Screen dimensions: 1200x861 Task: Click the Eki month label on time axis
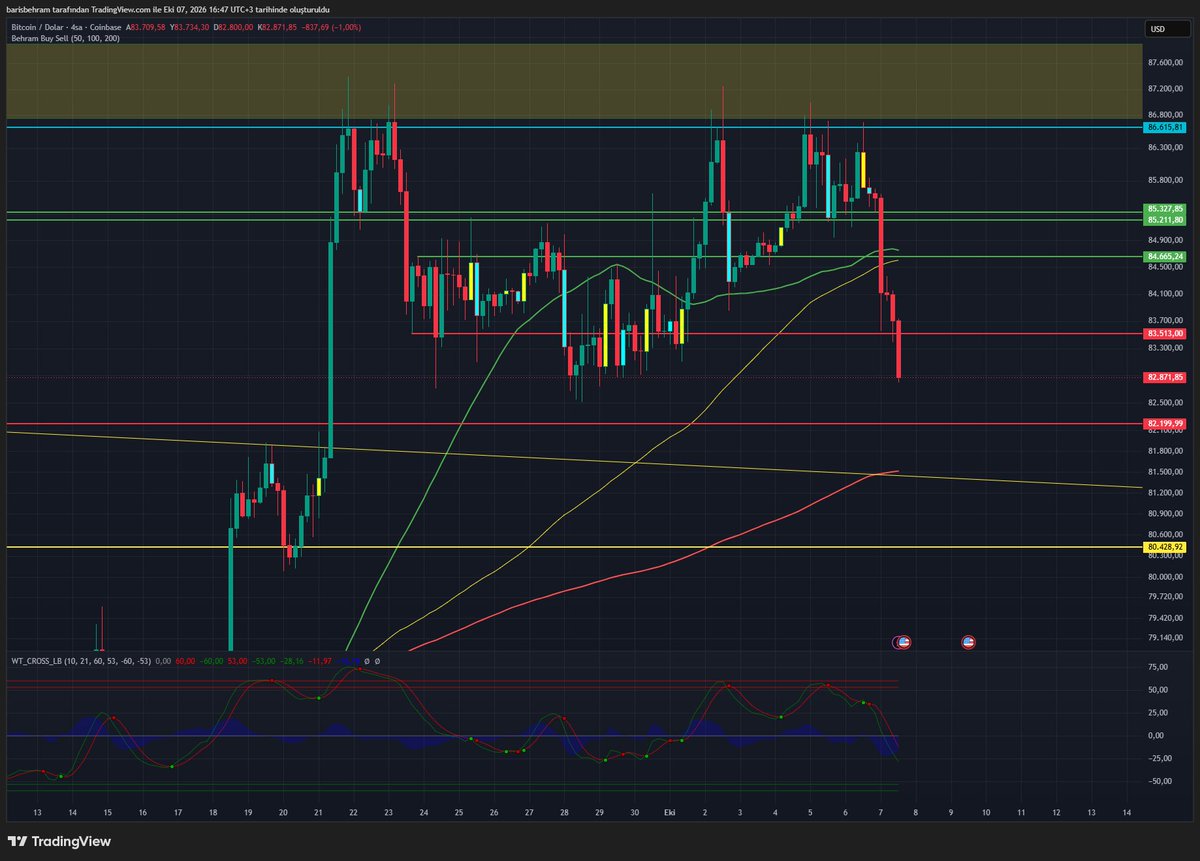(x=670, y=813)
